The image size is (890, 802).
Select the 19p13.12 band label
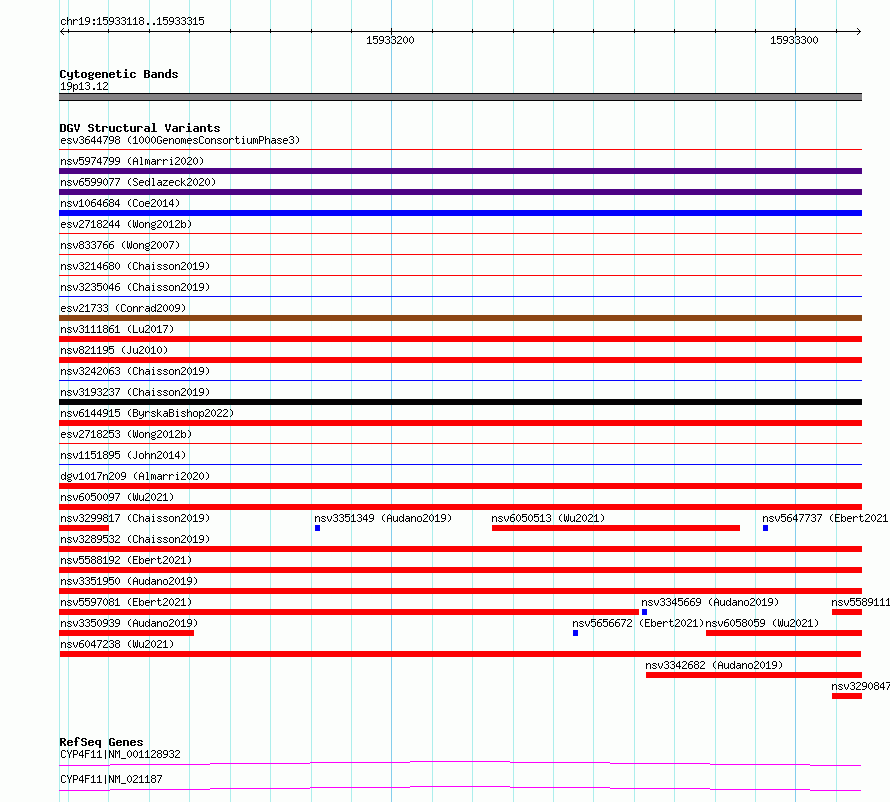84,86
